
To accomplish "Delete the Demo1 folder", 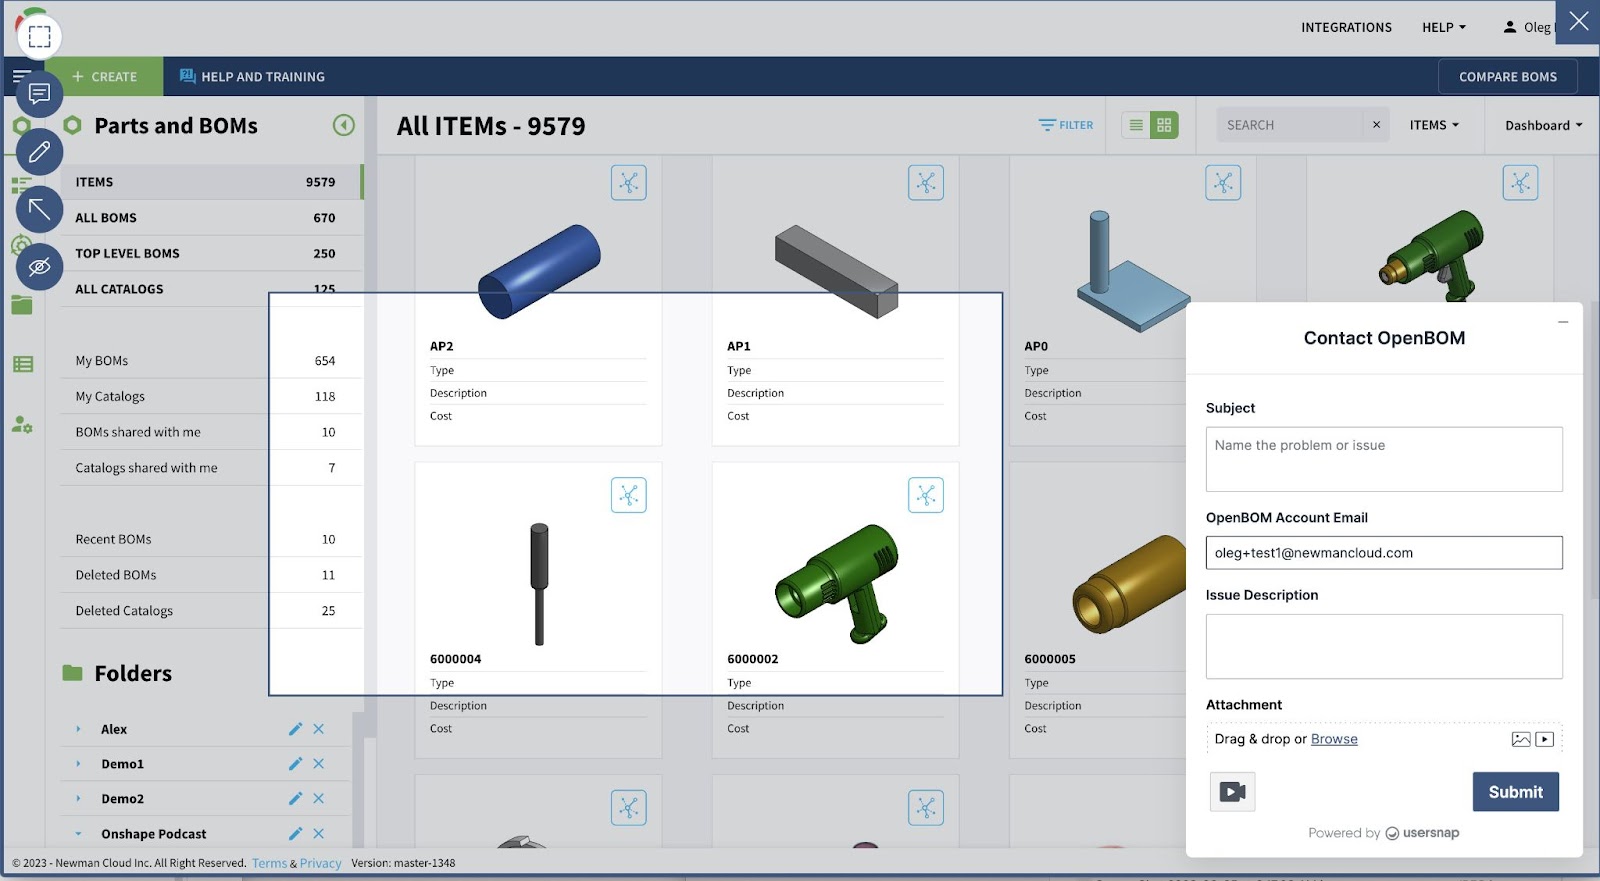I will coord(318,764).
